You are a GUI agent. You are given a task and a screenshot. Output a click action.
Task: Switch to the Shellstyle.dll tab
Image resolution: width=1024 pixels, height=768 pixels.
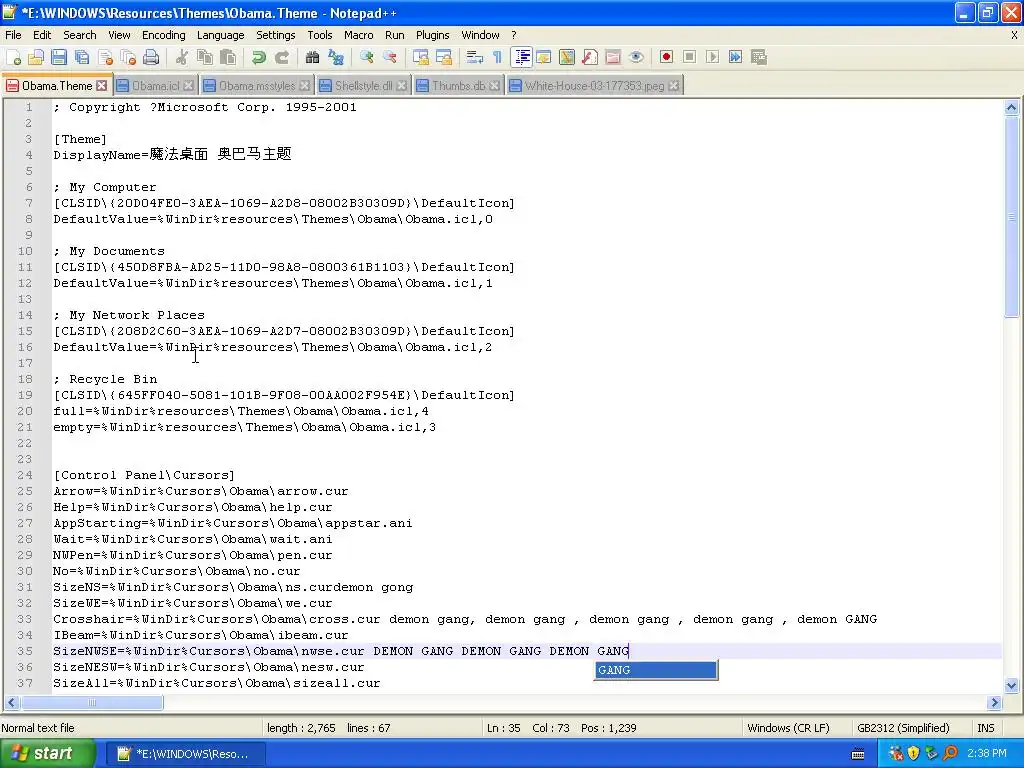(x=364, y=86)
